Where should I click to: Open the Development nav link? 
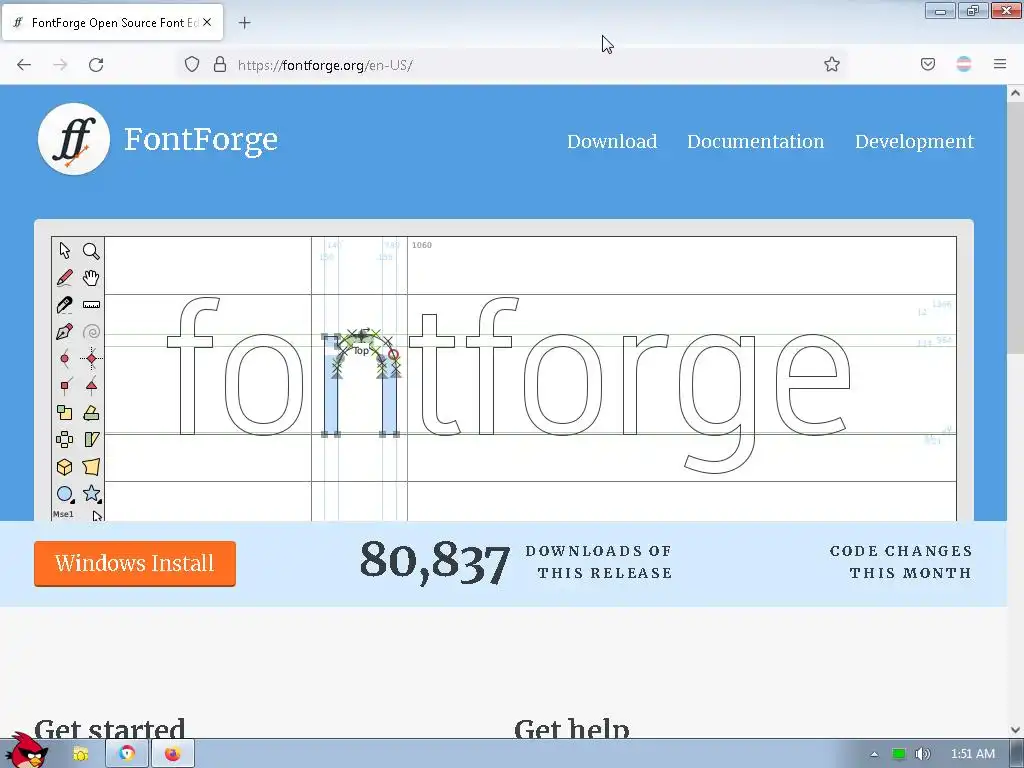coord(914,141)
